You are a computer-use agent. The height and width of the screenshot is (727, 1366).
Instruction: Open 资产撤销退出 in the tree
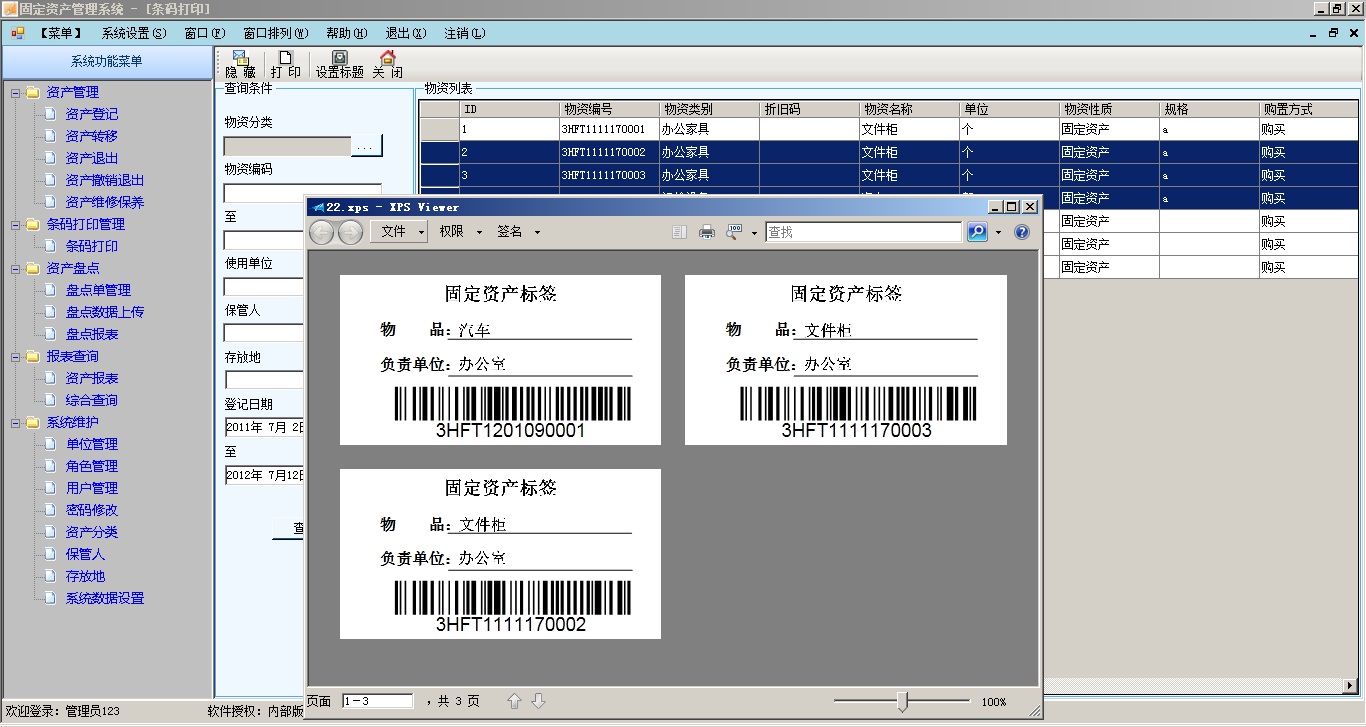pyautogui.click(x=105, y=180)
